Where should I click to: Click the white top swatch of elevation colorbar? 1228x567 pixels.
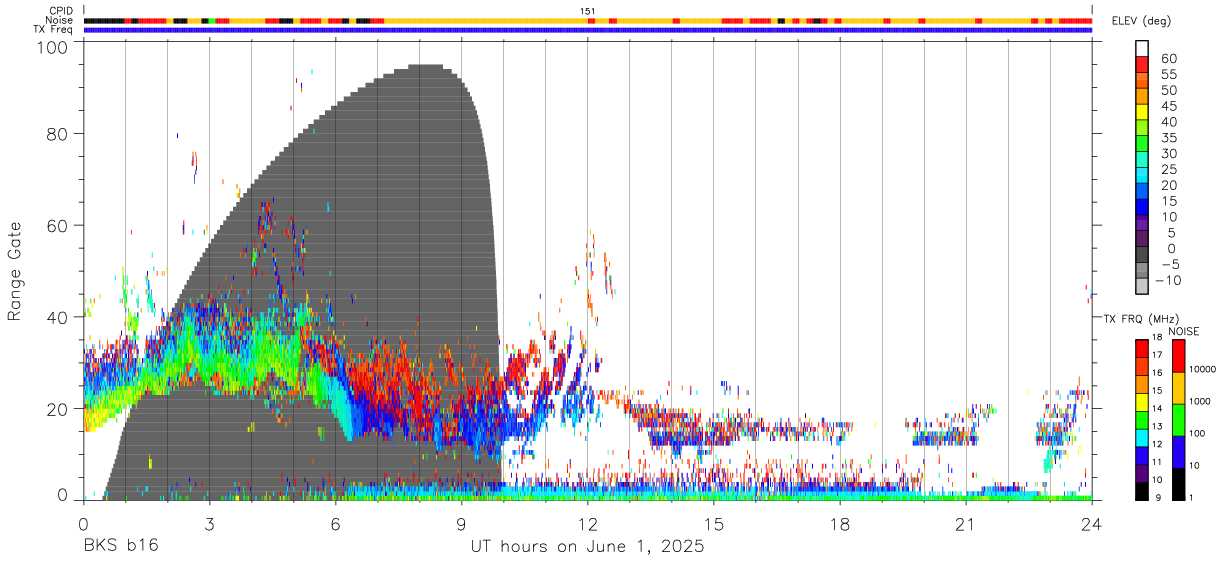1141,47
